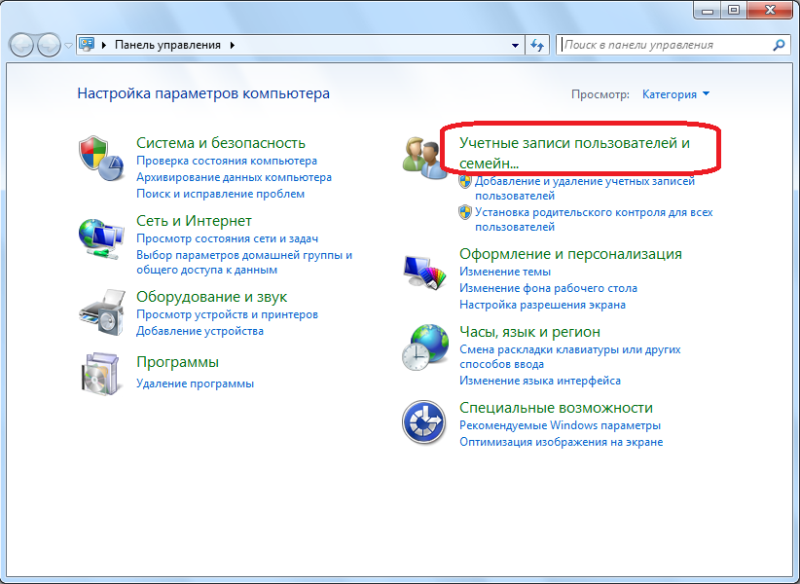800x584 pixels.
Task: Click Смена раскладки клавиатуры link
Action: coord(570,357)
